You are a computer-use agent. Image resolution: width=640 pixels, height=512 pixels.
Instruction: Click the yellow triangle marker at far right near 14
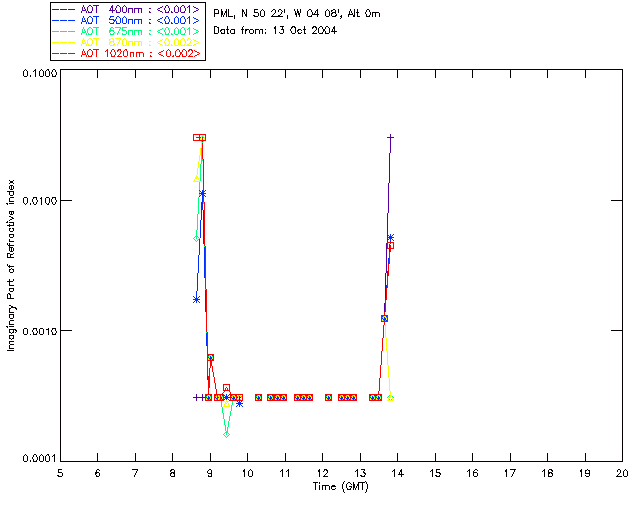[391, 398]
